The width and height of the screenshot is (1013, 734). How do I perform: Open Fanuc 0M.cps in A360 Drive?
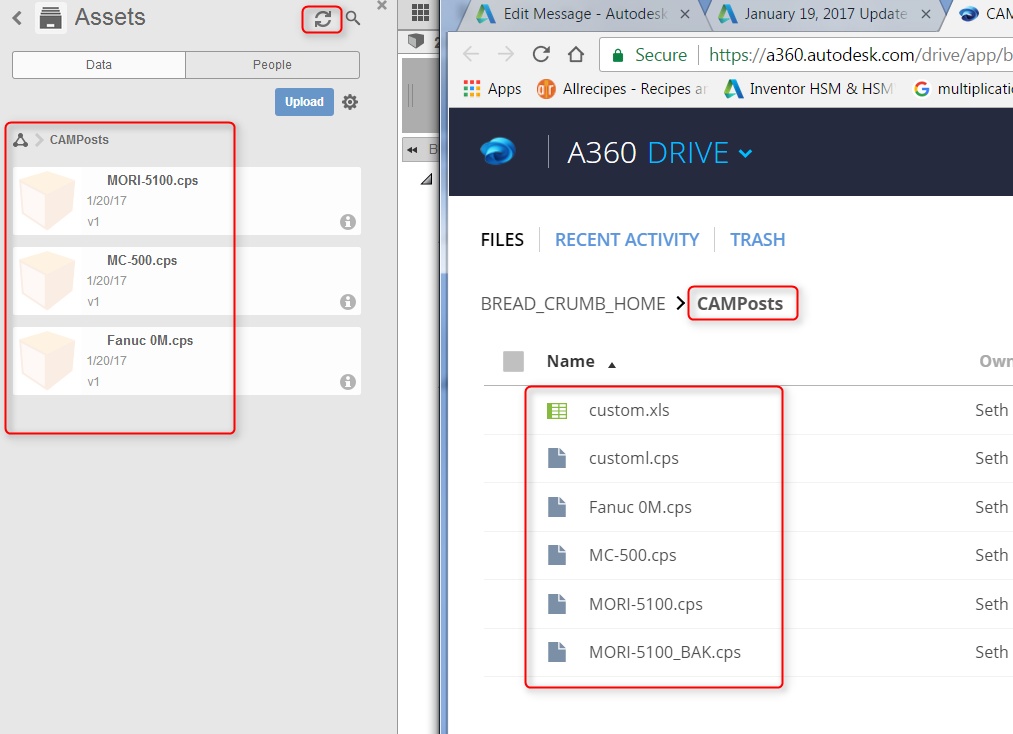pos(640,507)
